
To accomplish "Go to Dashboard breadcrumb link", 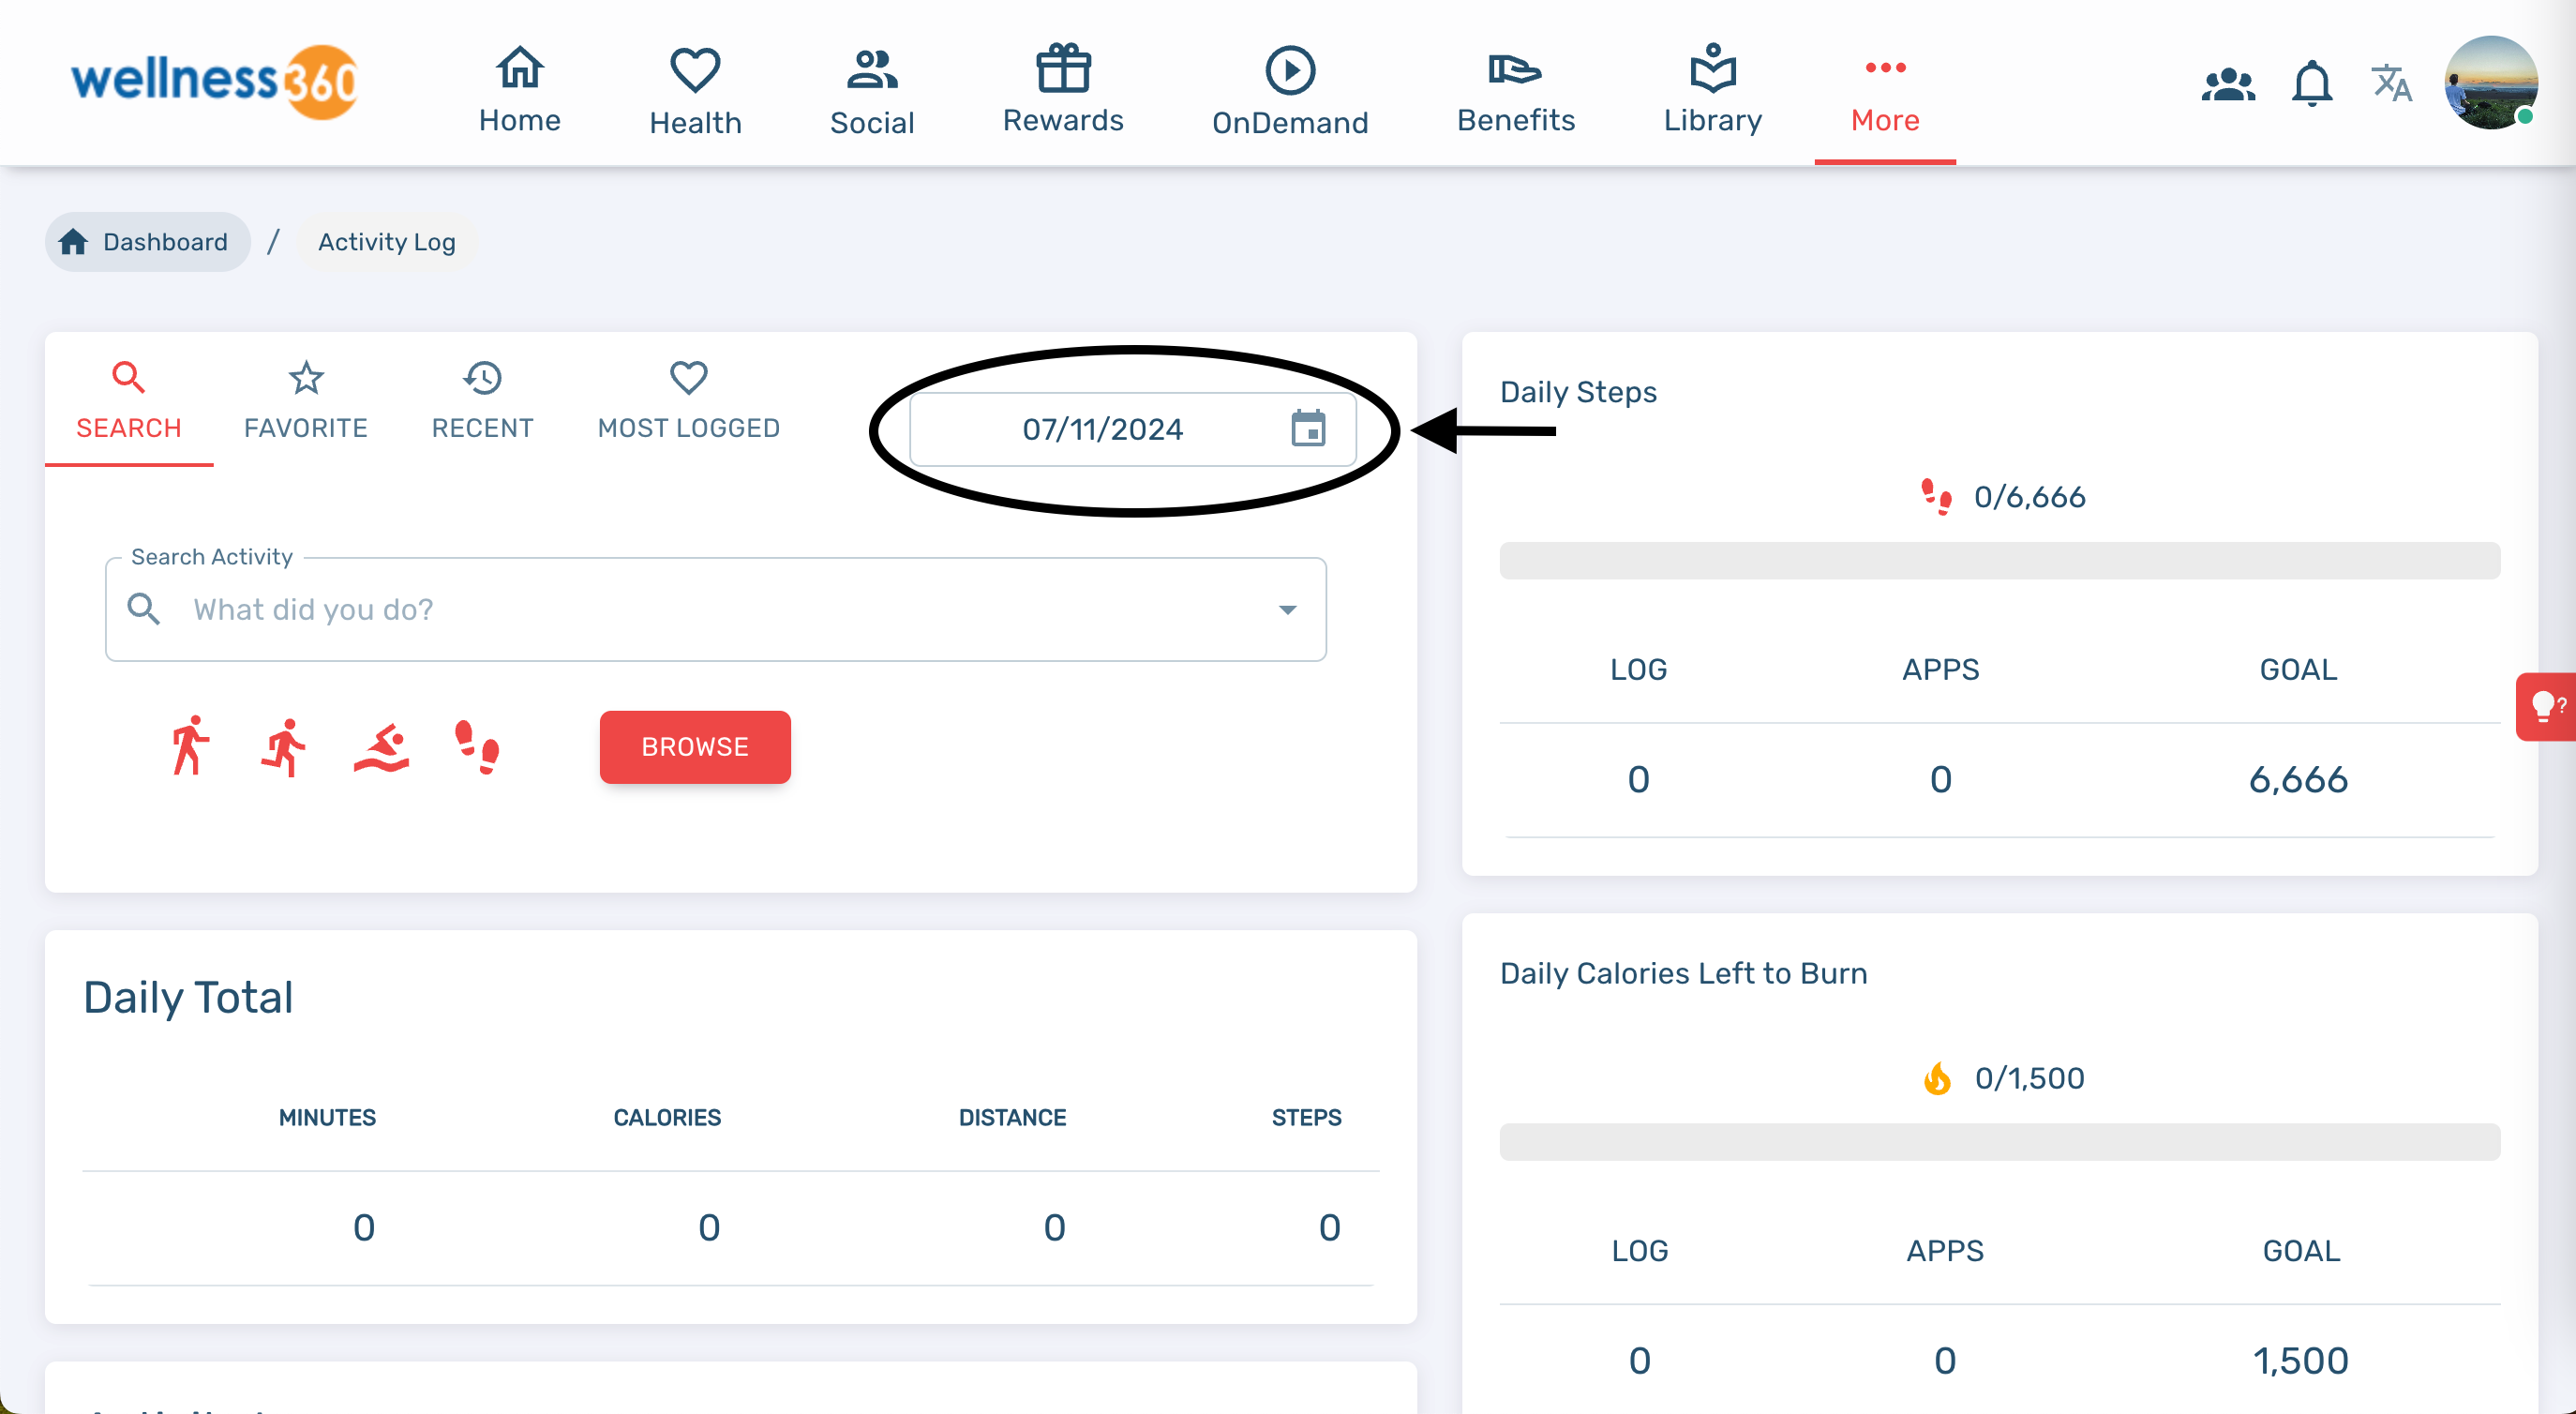I will (x=147, y=242).
